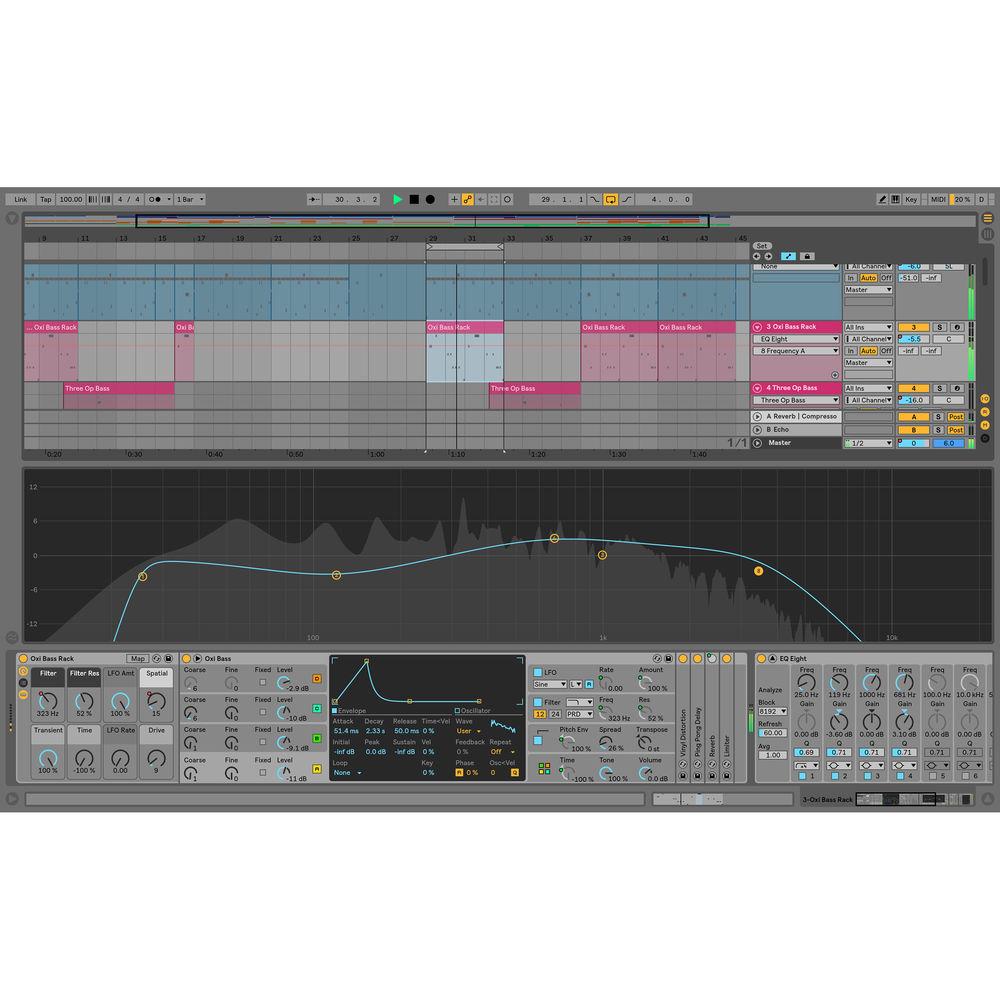Image resolution: width=1000 pixels, height=1000 pixels.
Task: Click the Tap tempo button
Action: pos(44,199)
